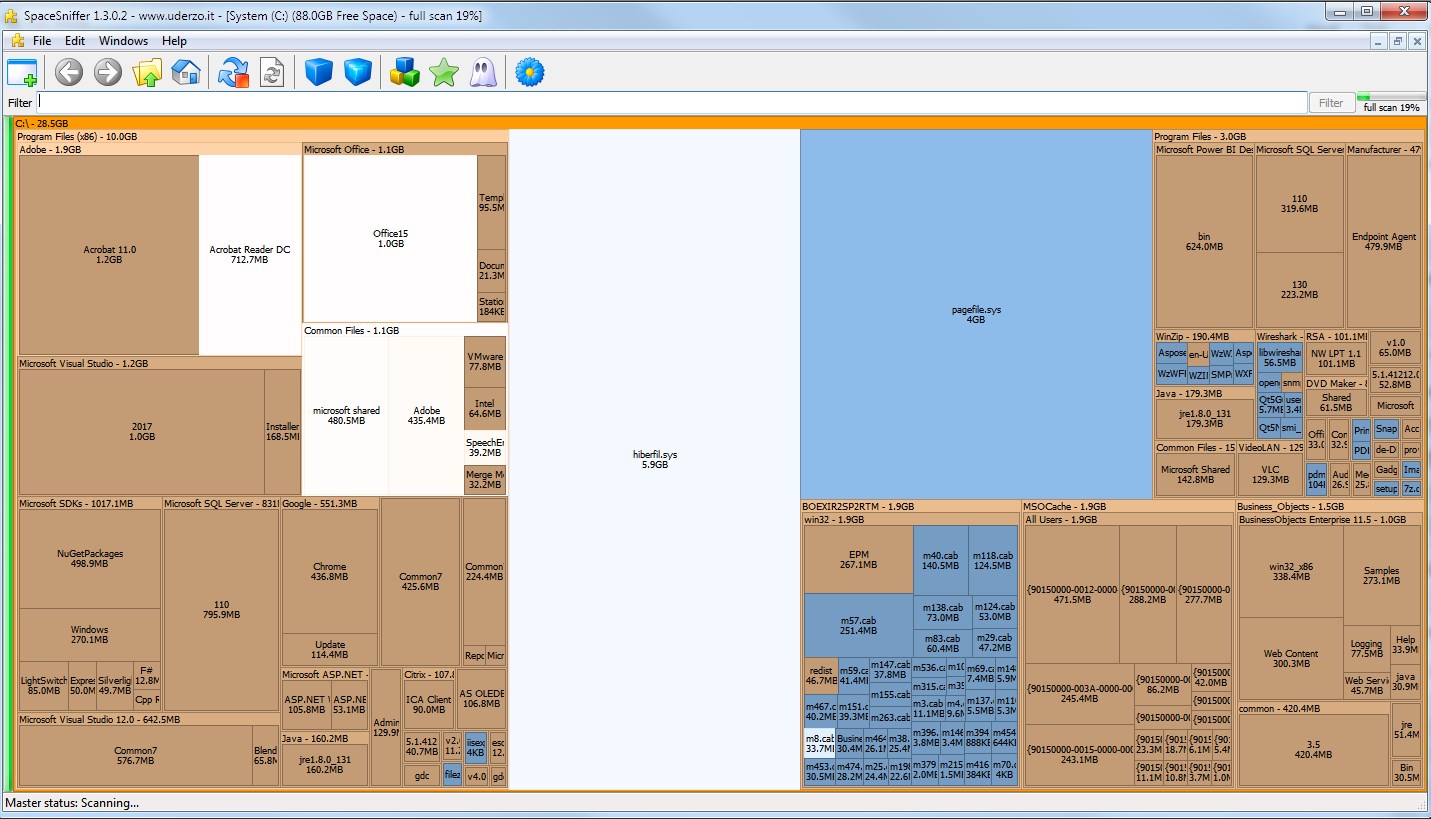Select the Chrome 436.8MB block
The width and height of the screenshot is (1431, 819).
pos(330,572)
